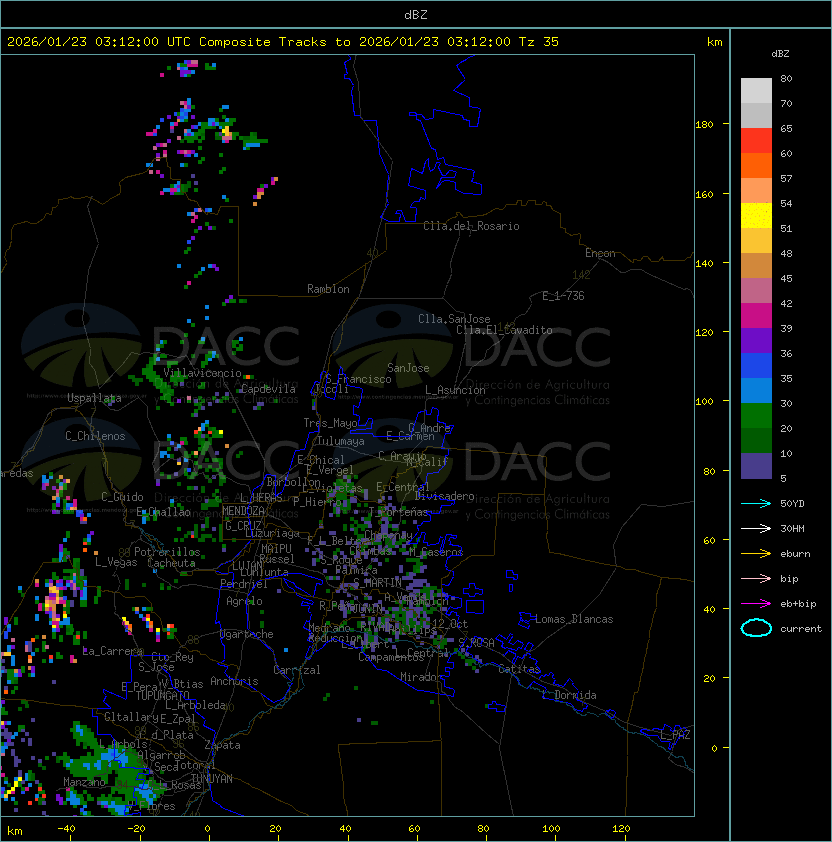Click the cyan ellipse 'current' legend icon
Screen dimensions: 832x842
(x=756, y=628)
